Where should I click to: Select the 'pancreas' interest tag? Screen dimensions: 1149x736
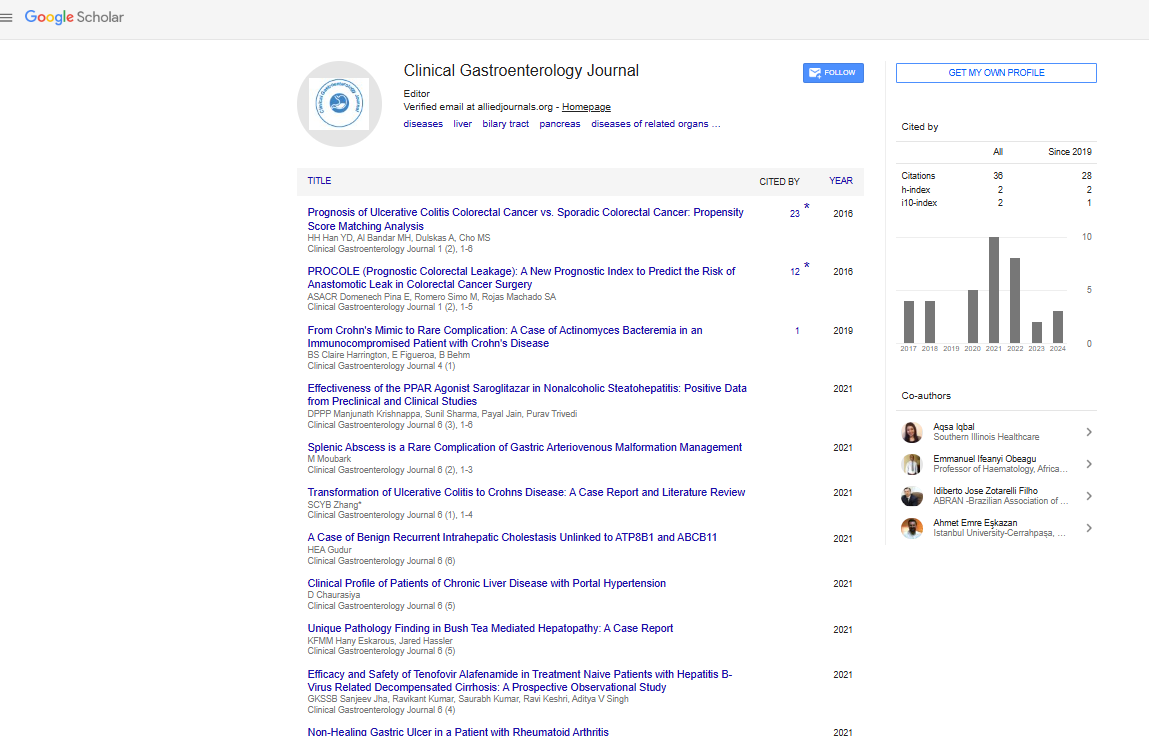tap(559, 124)
